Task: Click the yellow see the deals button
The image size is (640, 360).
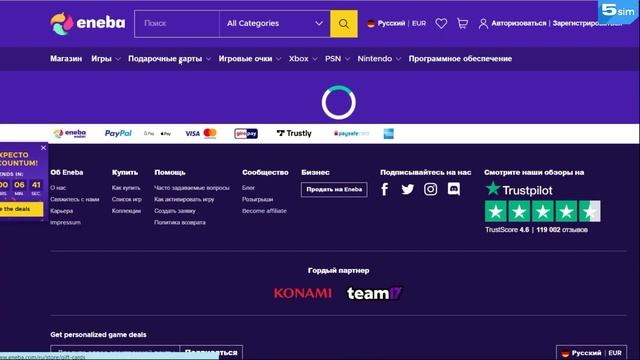Action: 21,209
